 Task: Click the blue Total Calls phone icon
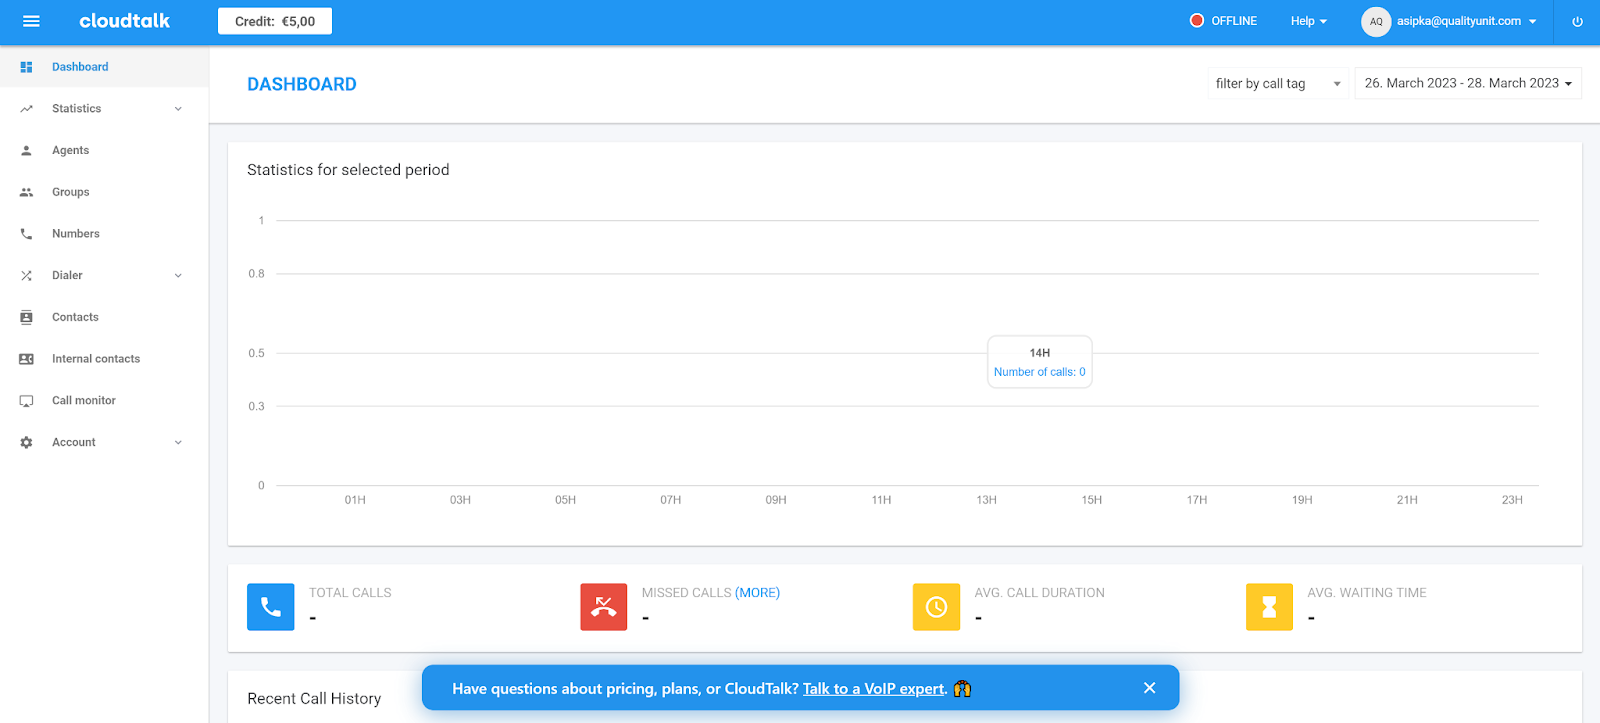[271, 607]
